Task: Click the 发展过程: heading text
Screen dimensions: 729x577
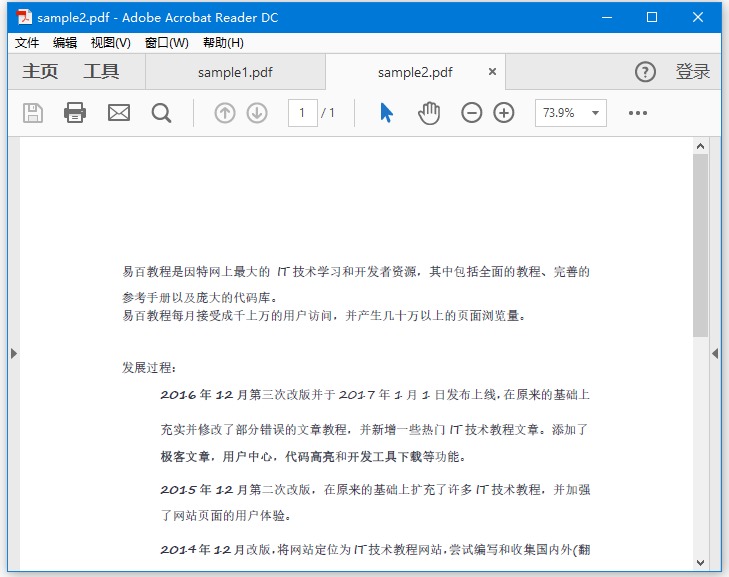Action: pos(149,368)
